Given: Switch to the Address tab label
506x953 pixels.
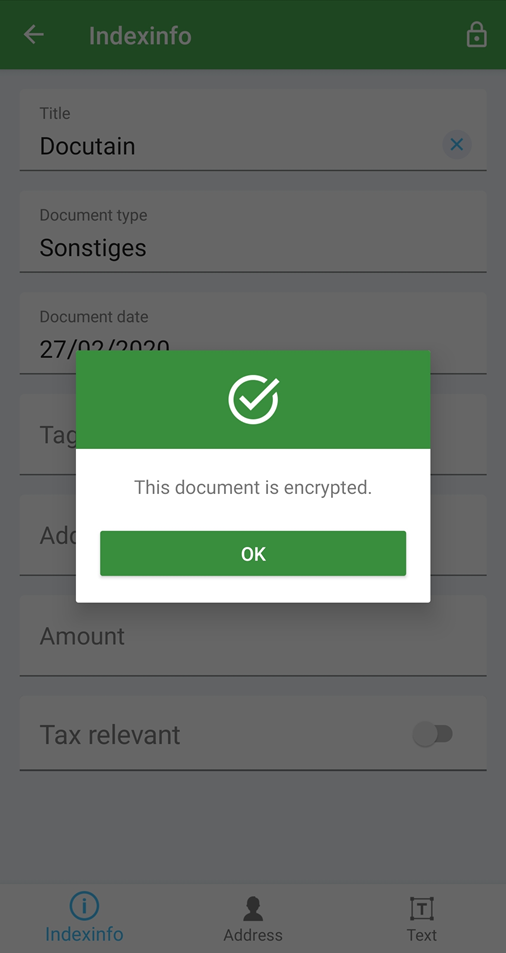Looking at the screenshot, I should coord(253,935).
